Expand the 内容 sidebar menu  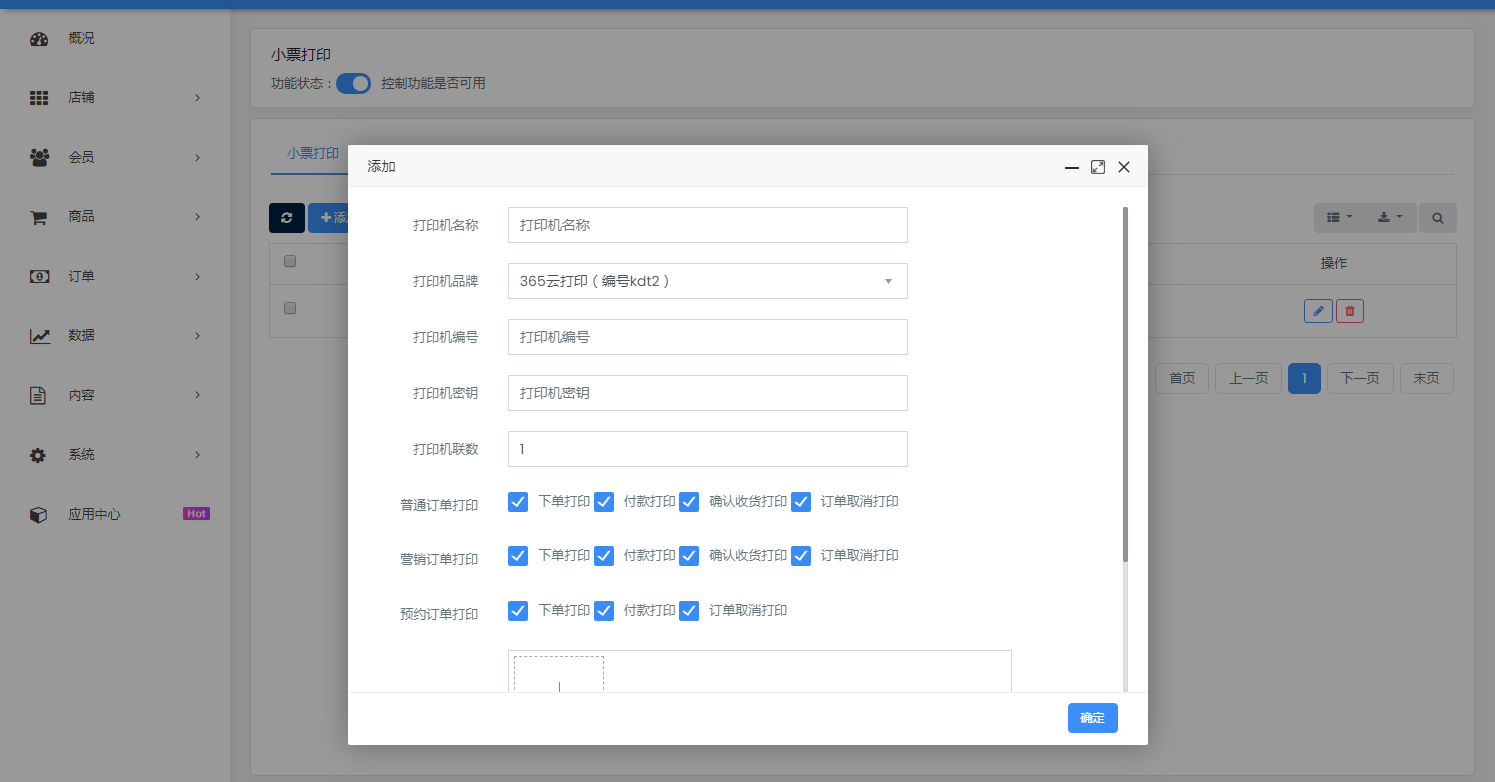[x=198, y=395]
